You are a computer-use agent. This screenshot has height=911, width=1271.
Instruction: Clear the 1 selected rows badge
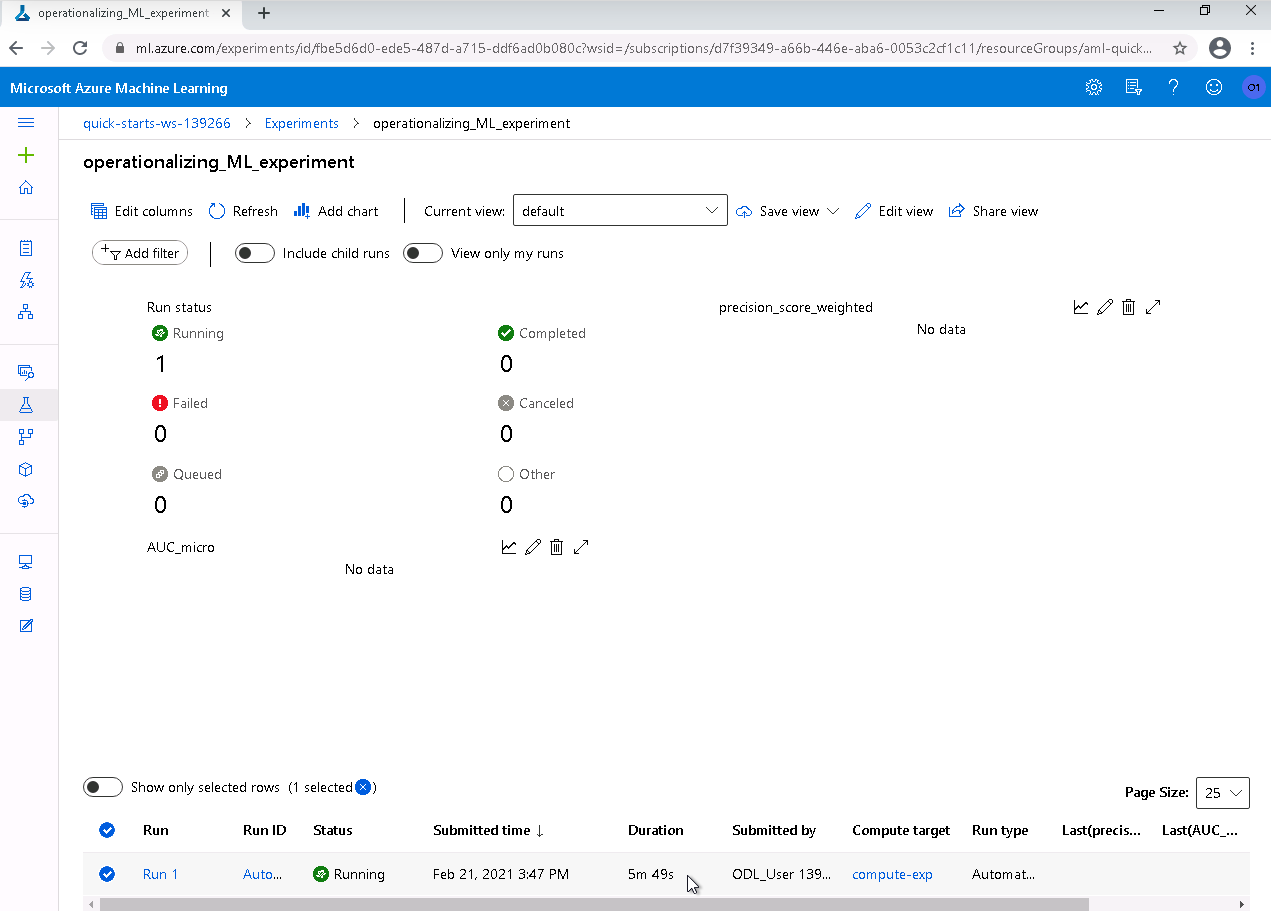pos(363,787)
